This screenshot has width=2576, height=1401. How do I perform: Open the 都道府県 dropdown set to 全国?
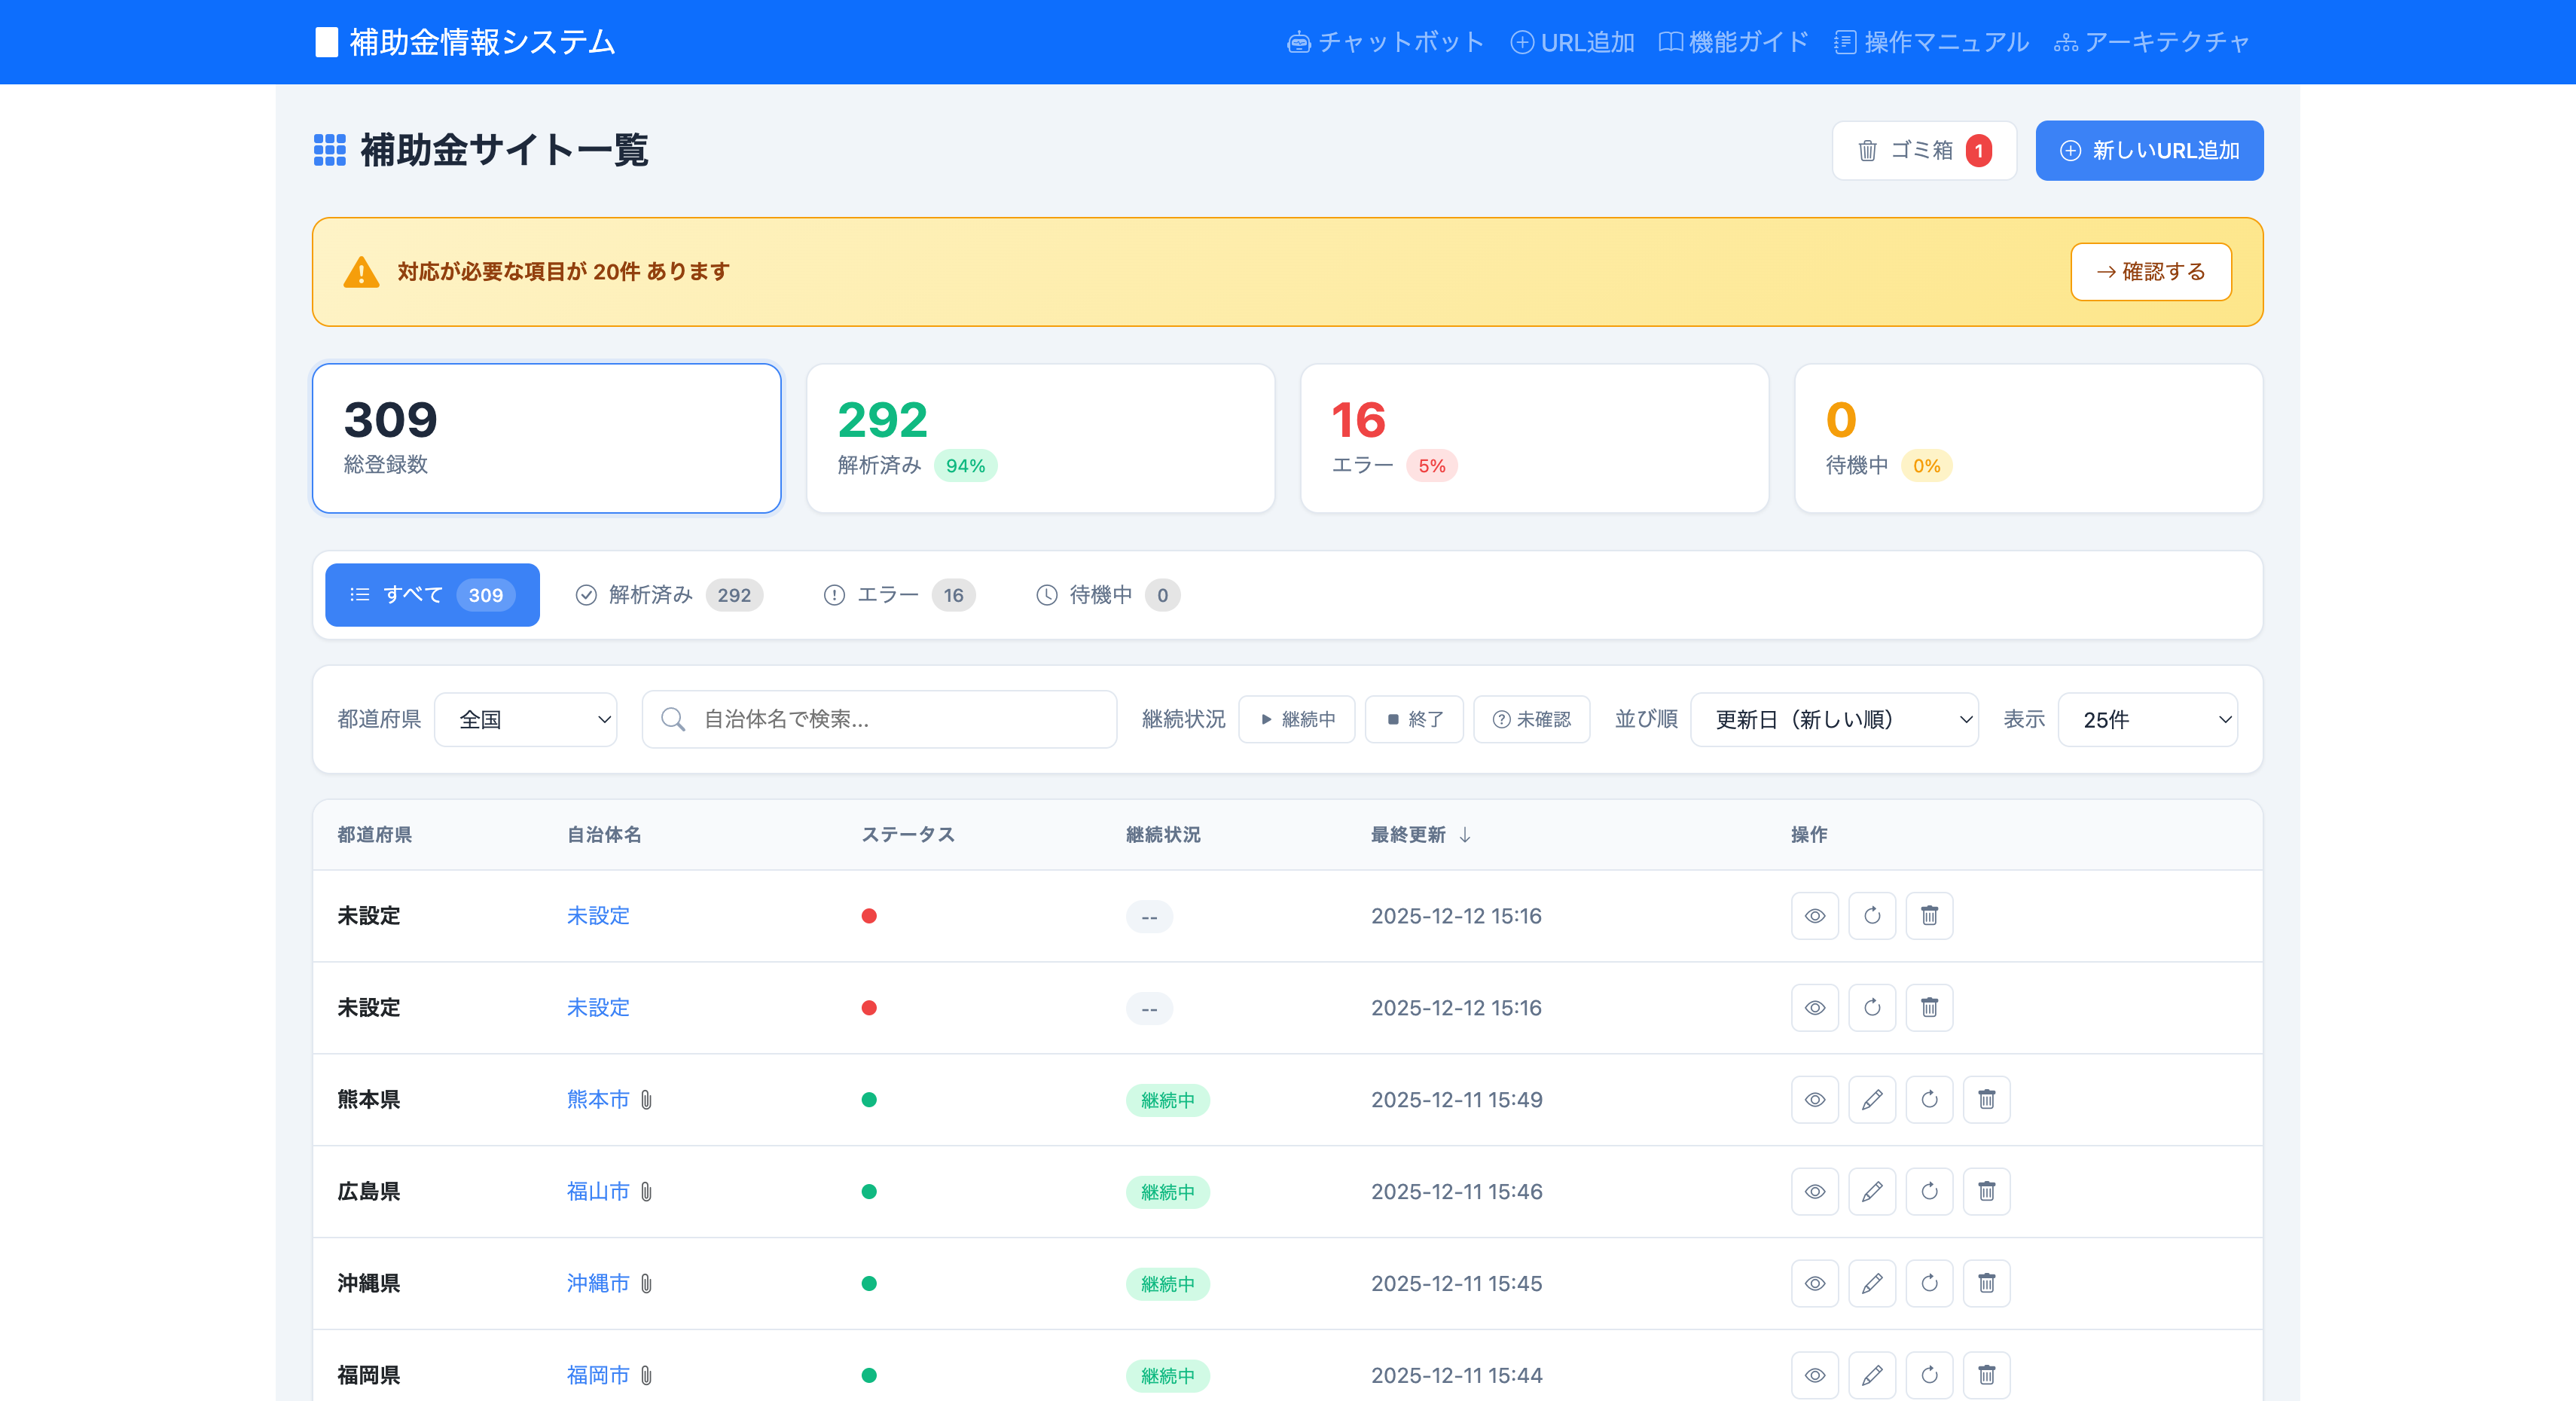[x=526, y=719]
